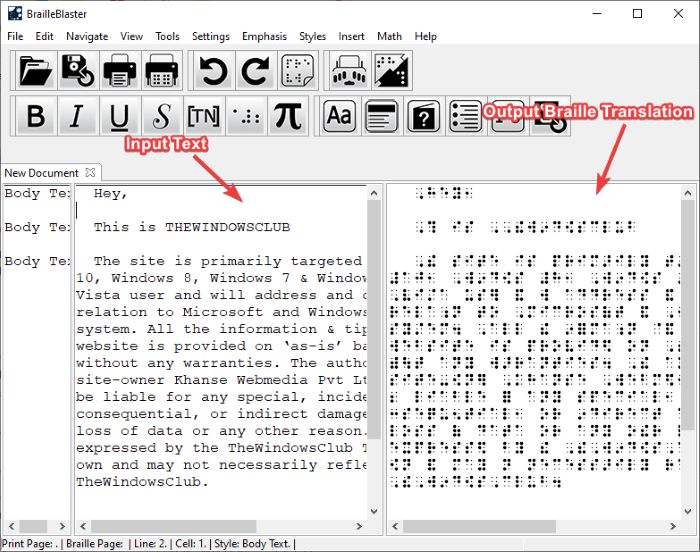Apply the heading style page icon
Image resolution: width=700 pixels, height=552 pixels.
pyautogui.click(x=381, y=116)
